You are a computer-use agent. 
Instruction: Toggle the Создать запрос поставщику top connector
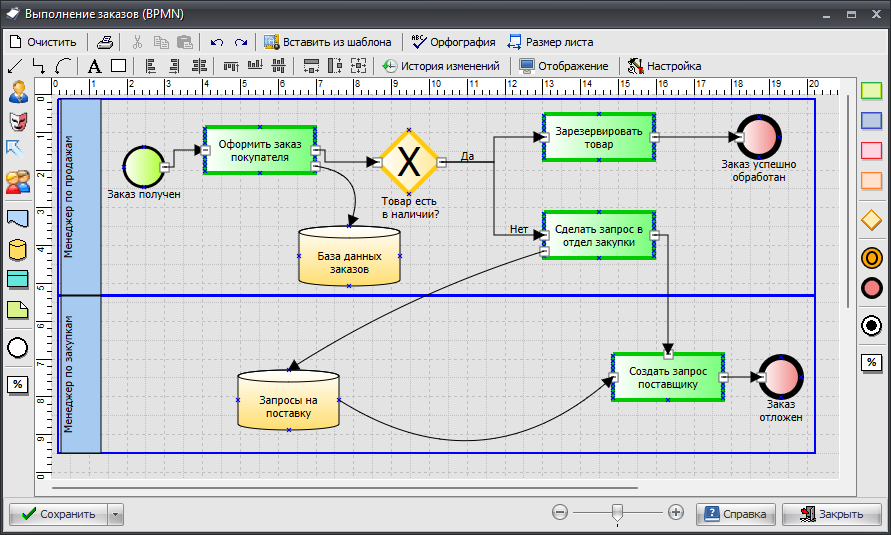click(668, 353)
